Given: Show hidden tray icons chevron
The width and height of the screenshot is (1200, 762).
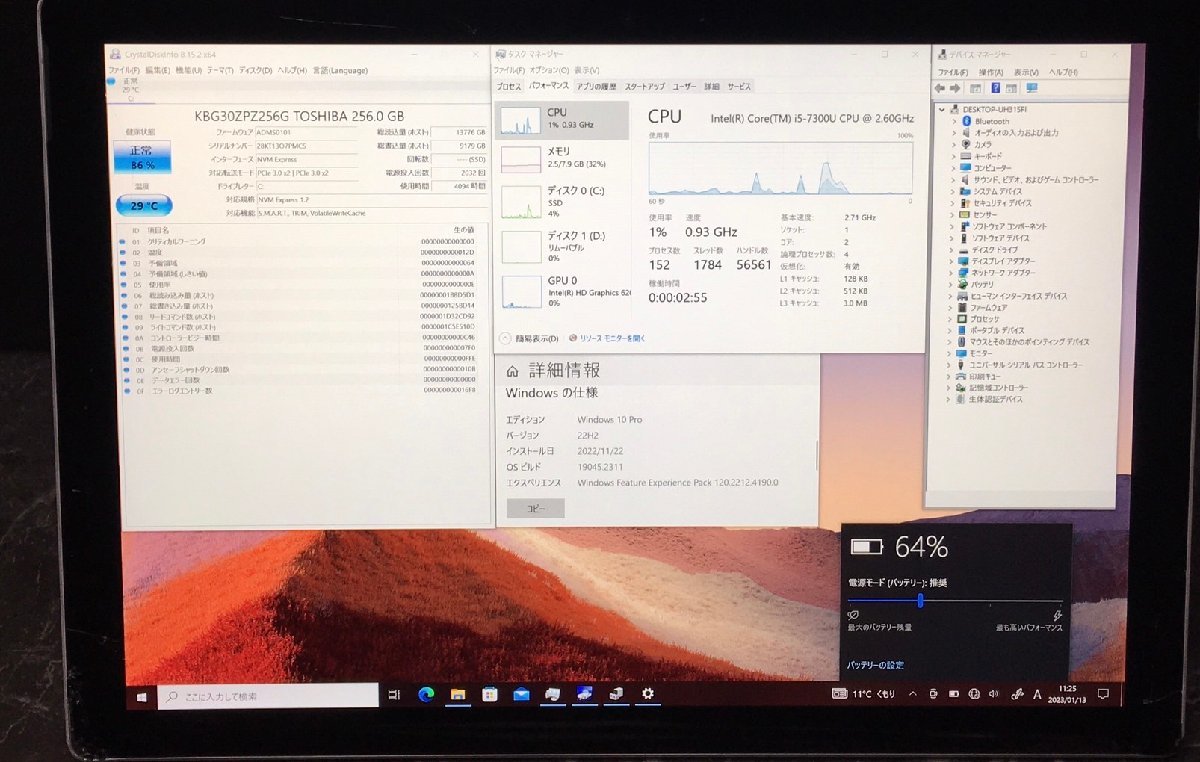Looking at the screenshot, I should pyautogui.click(x=913, y=693).
